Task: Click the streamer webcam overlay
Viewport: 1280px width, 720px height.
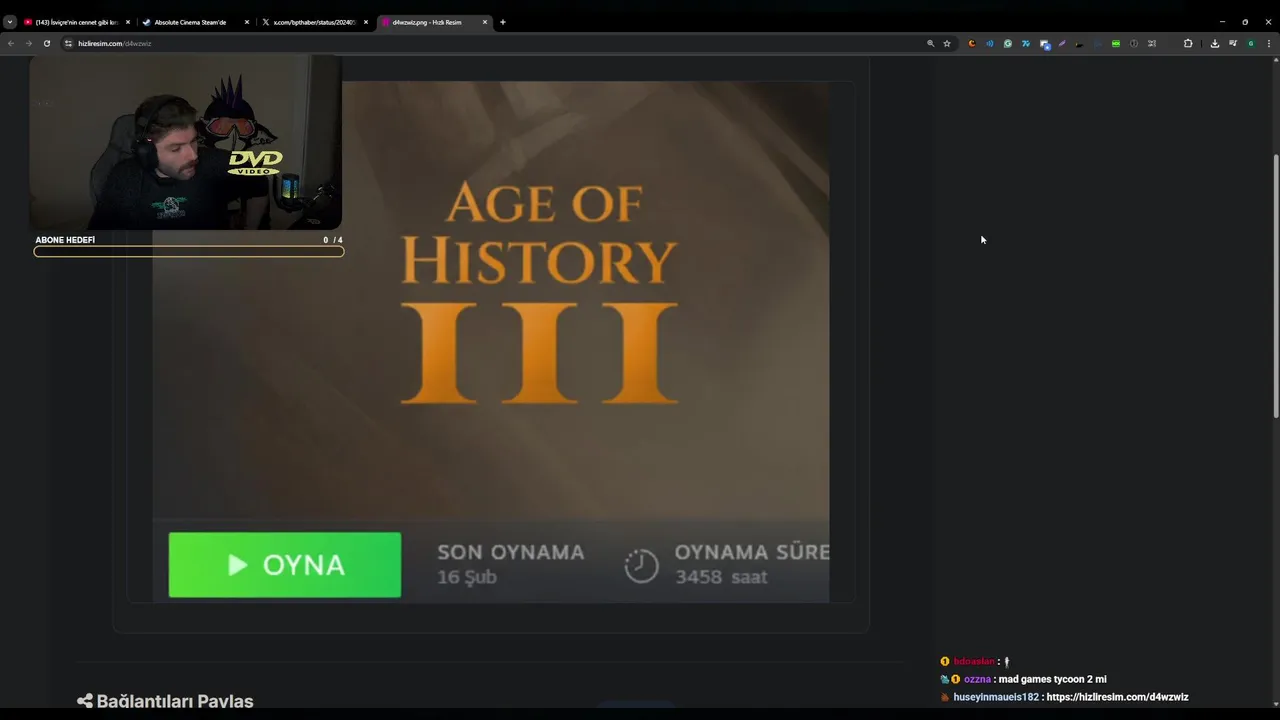Action: click(186, 142)
